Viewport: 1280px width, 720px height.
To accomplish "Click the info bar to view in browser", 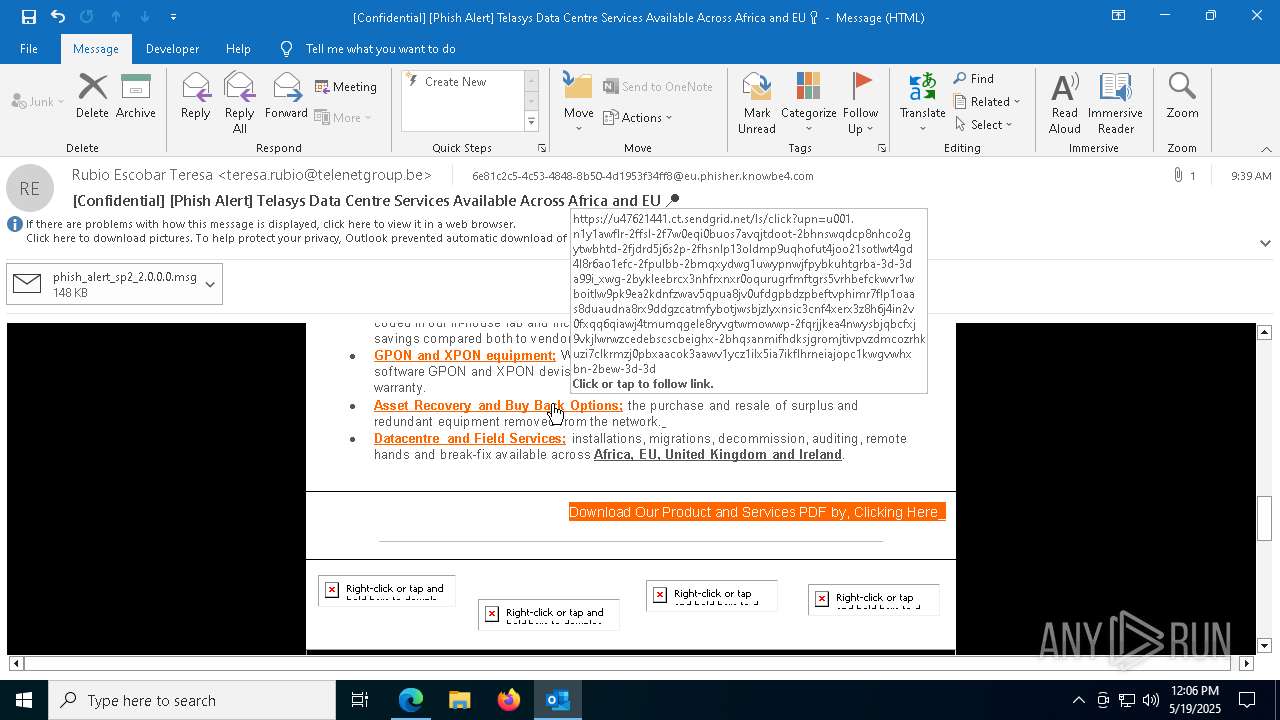I will pyautogui.click(x=270, y=224).
